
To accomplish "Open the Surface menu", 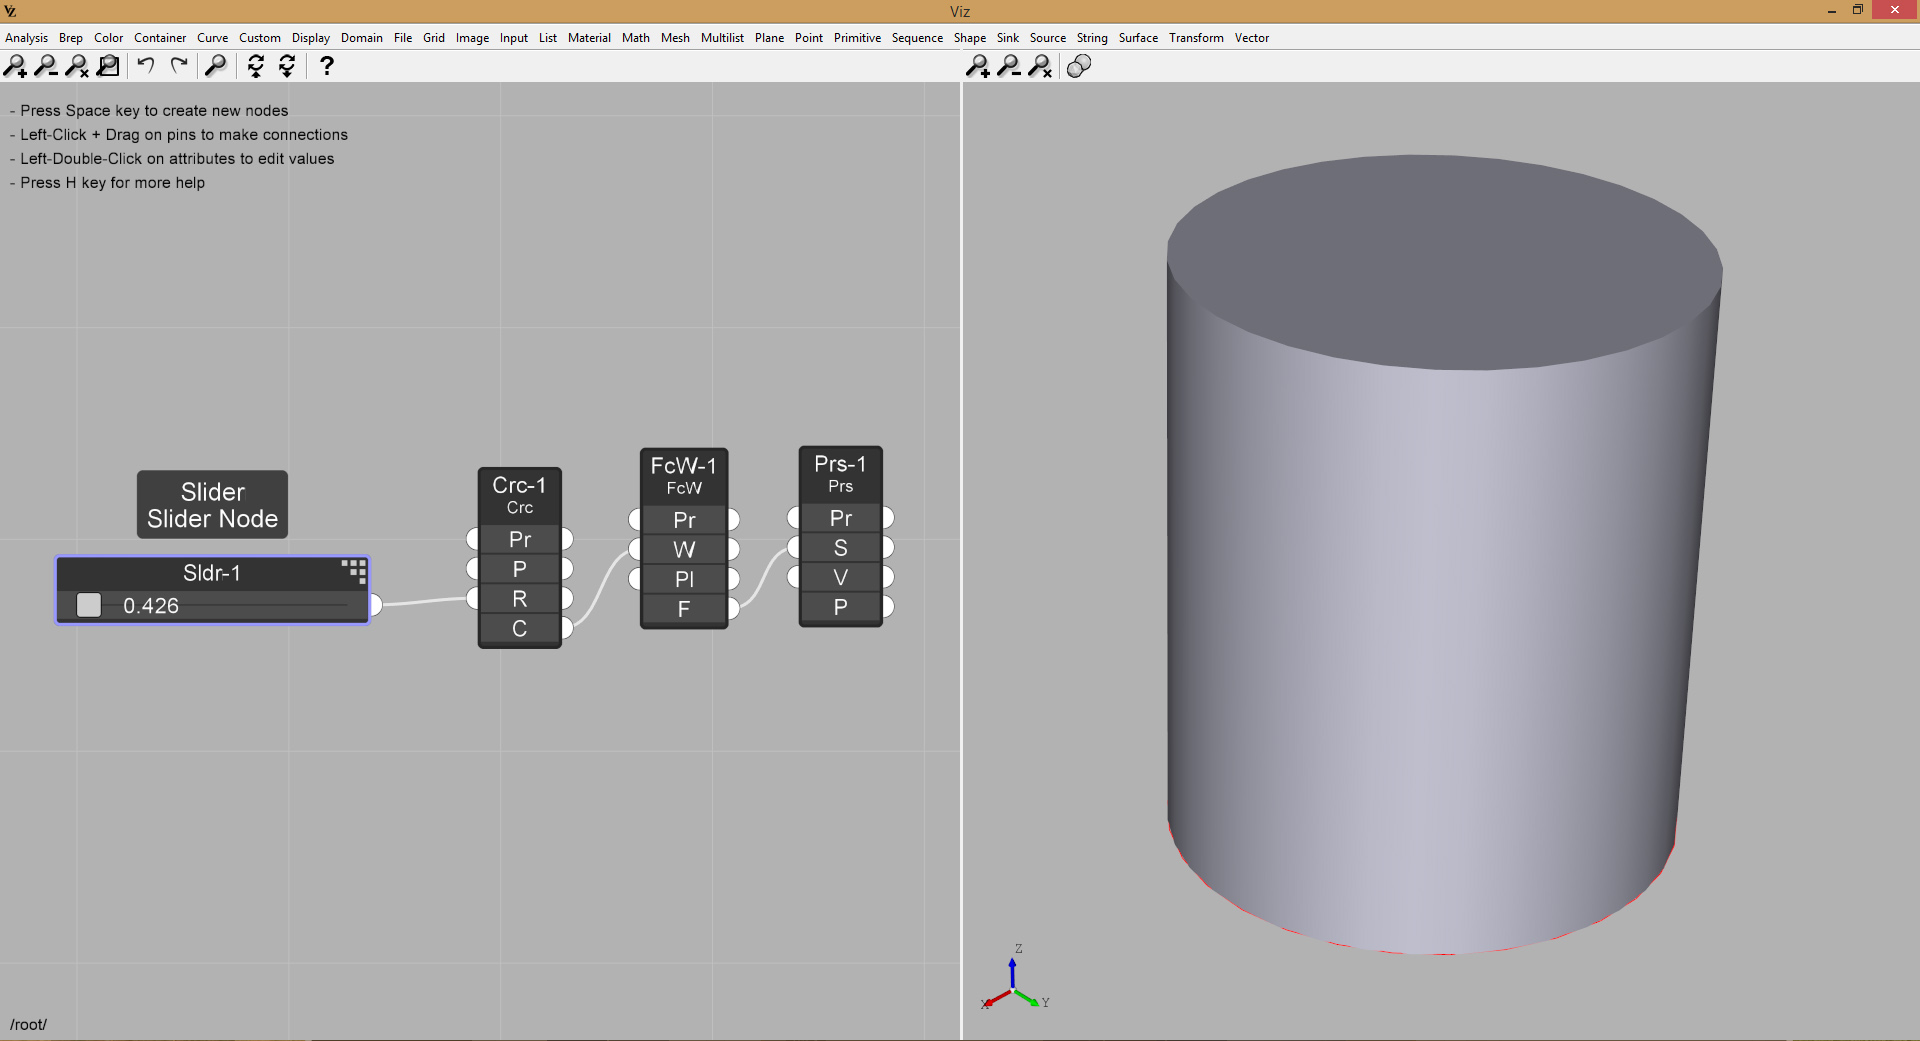I will [1138, 38].
